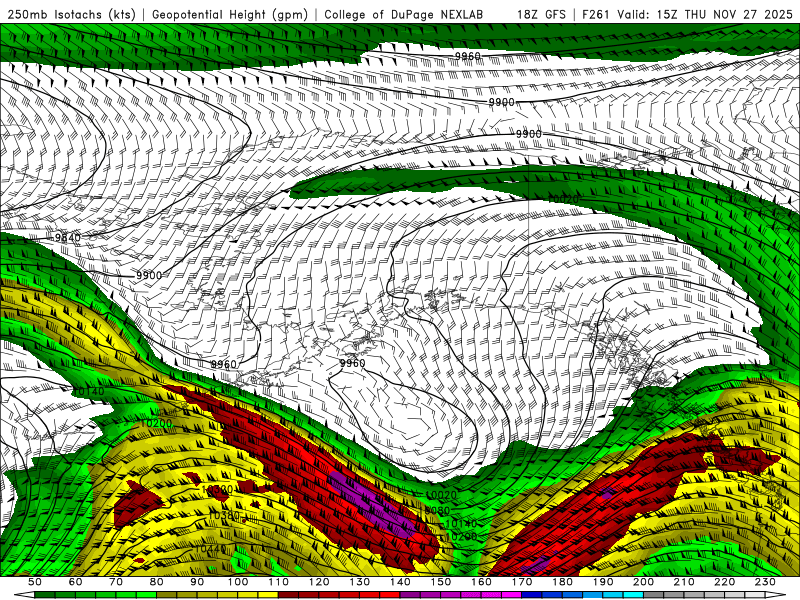Click the colorbar value 120
The width and height of the screenshot is (800, 600).
click(319, 582)
